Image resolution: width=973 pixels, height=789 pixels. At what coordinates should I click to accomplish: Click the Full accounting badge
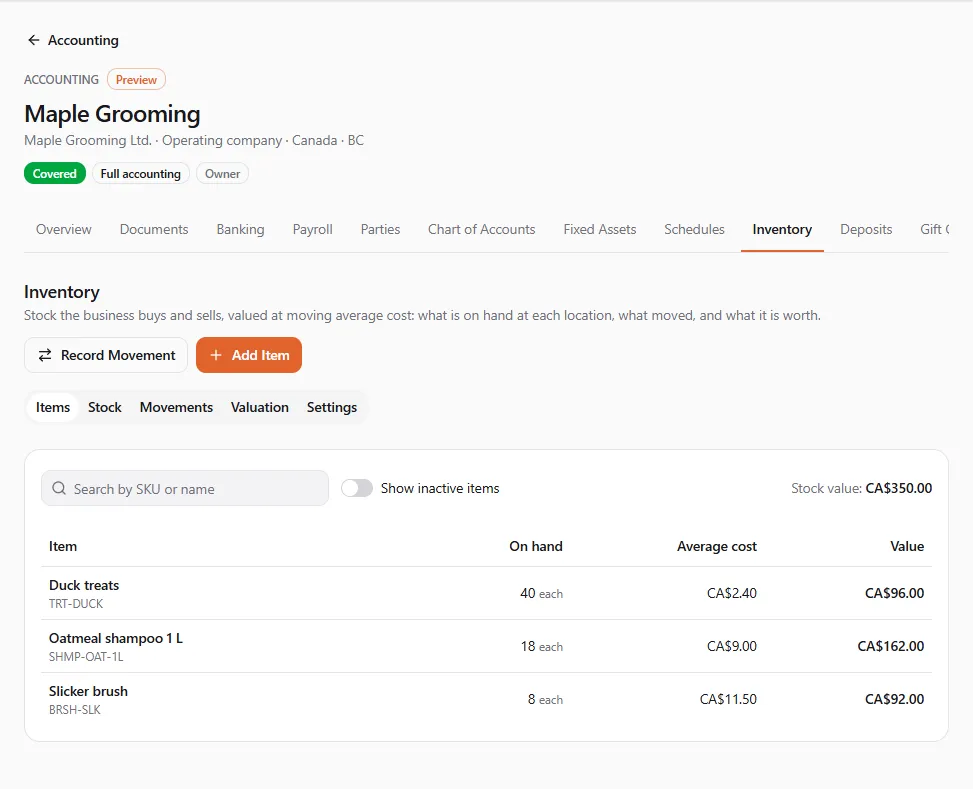141,174
